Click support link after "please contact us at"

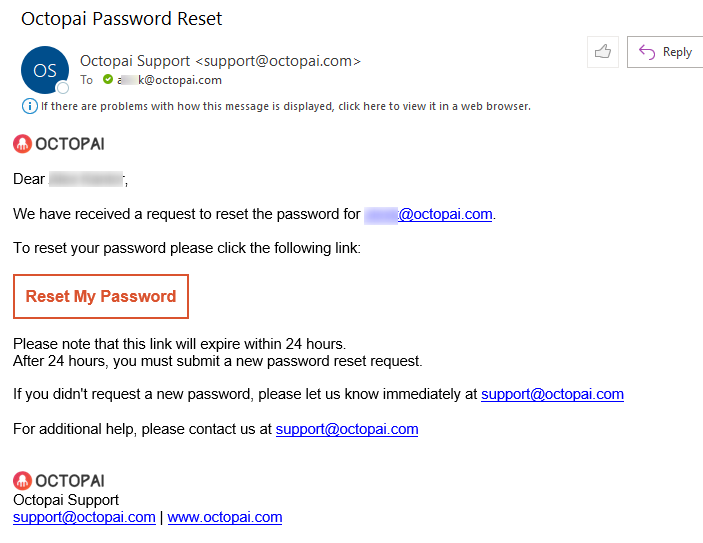pyautogui.click(x=347, y=429)
